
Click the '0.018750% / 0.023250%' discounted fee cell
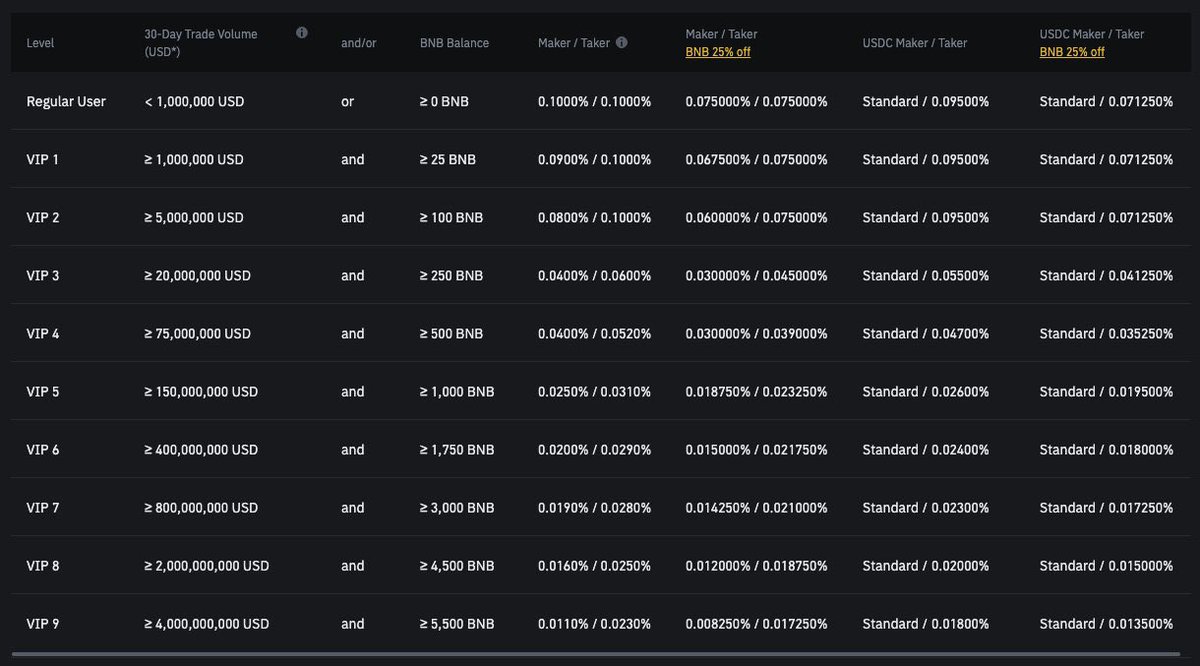tap(757, 391)
